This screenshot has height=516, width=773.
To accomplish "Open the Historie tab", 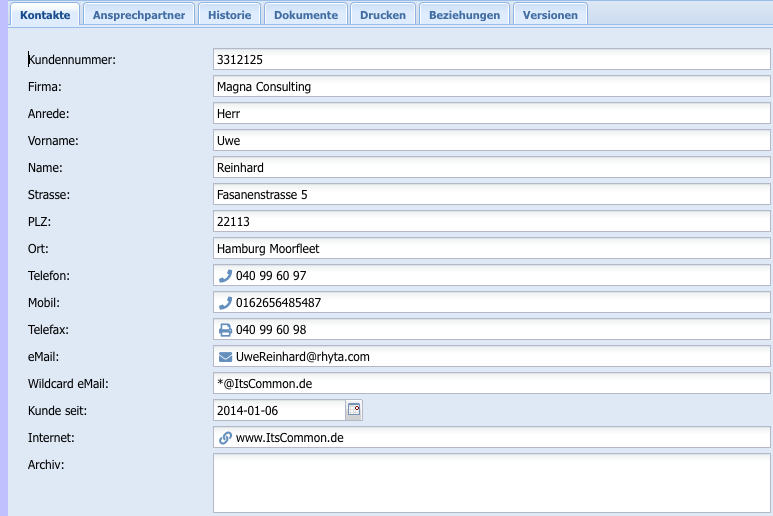I will tap(230, 15).
